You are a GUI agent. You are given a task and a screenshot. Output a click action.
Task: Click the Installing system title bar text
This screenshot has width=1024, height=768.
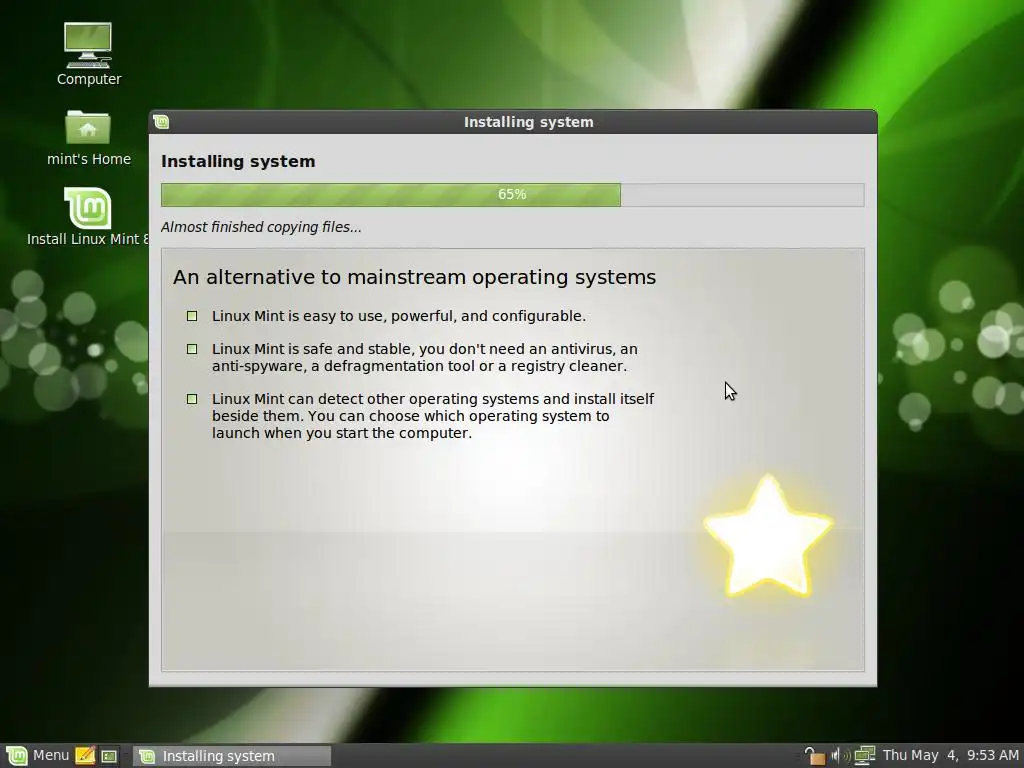click(528, 122)
